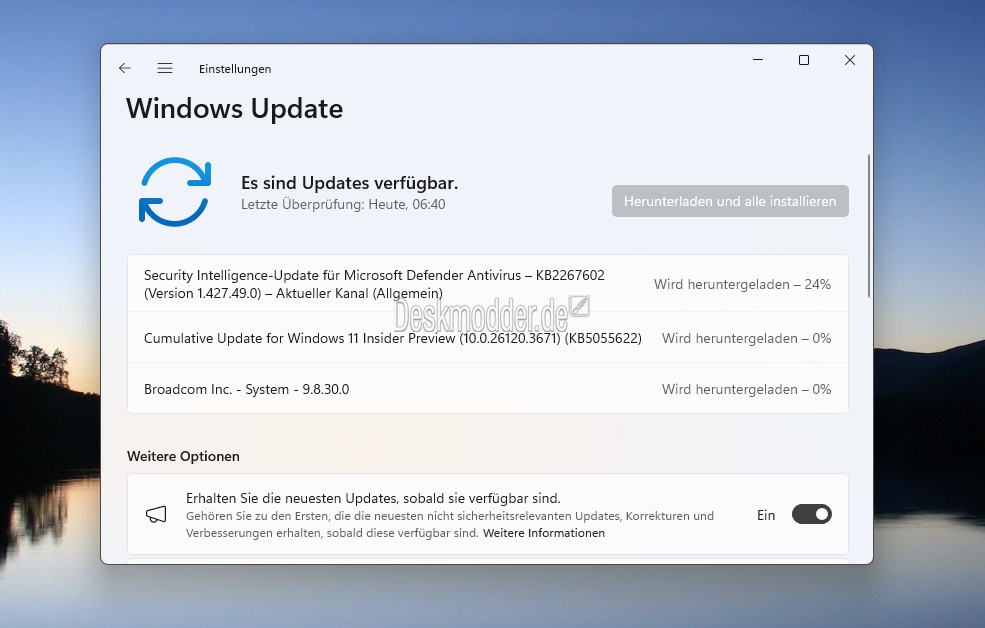Click 'Es sind Updates verfügbar.' status text
Screen dimensions: 985x628
point(349,183)
